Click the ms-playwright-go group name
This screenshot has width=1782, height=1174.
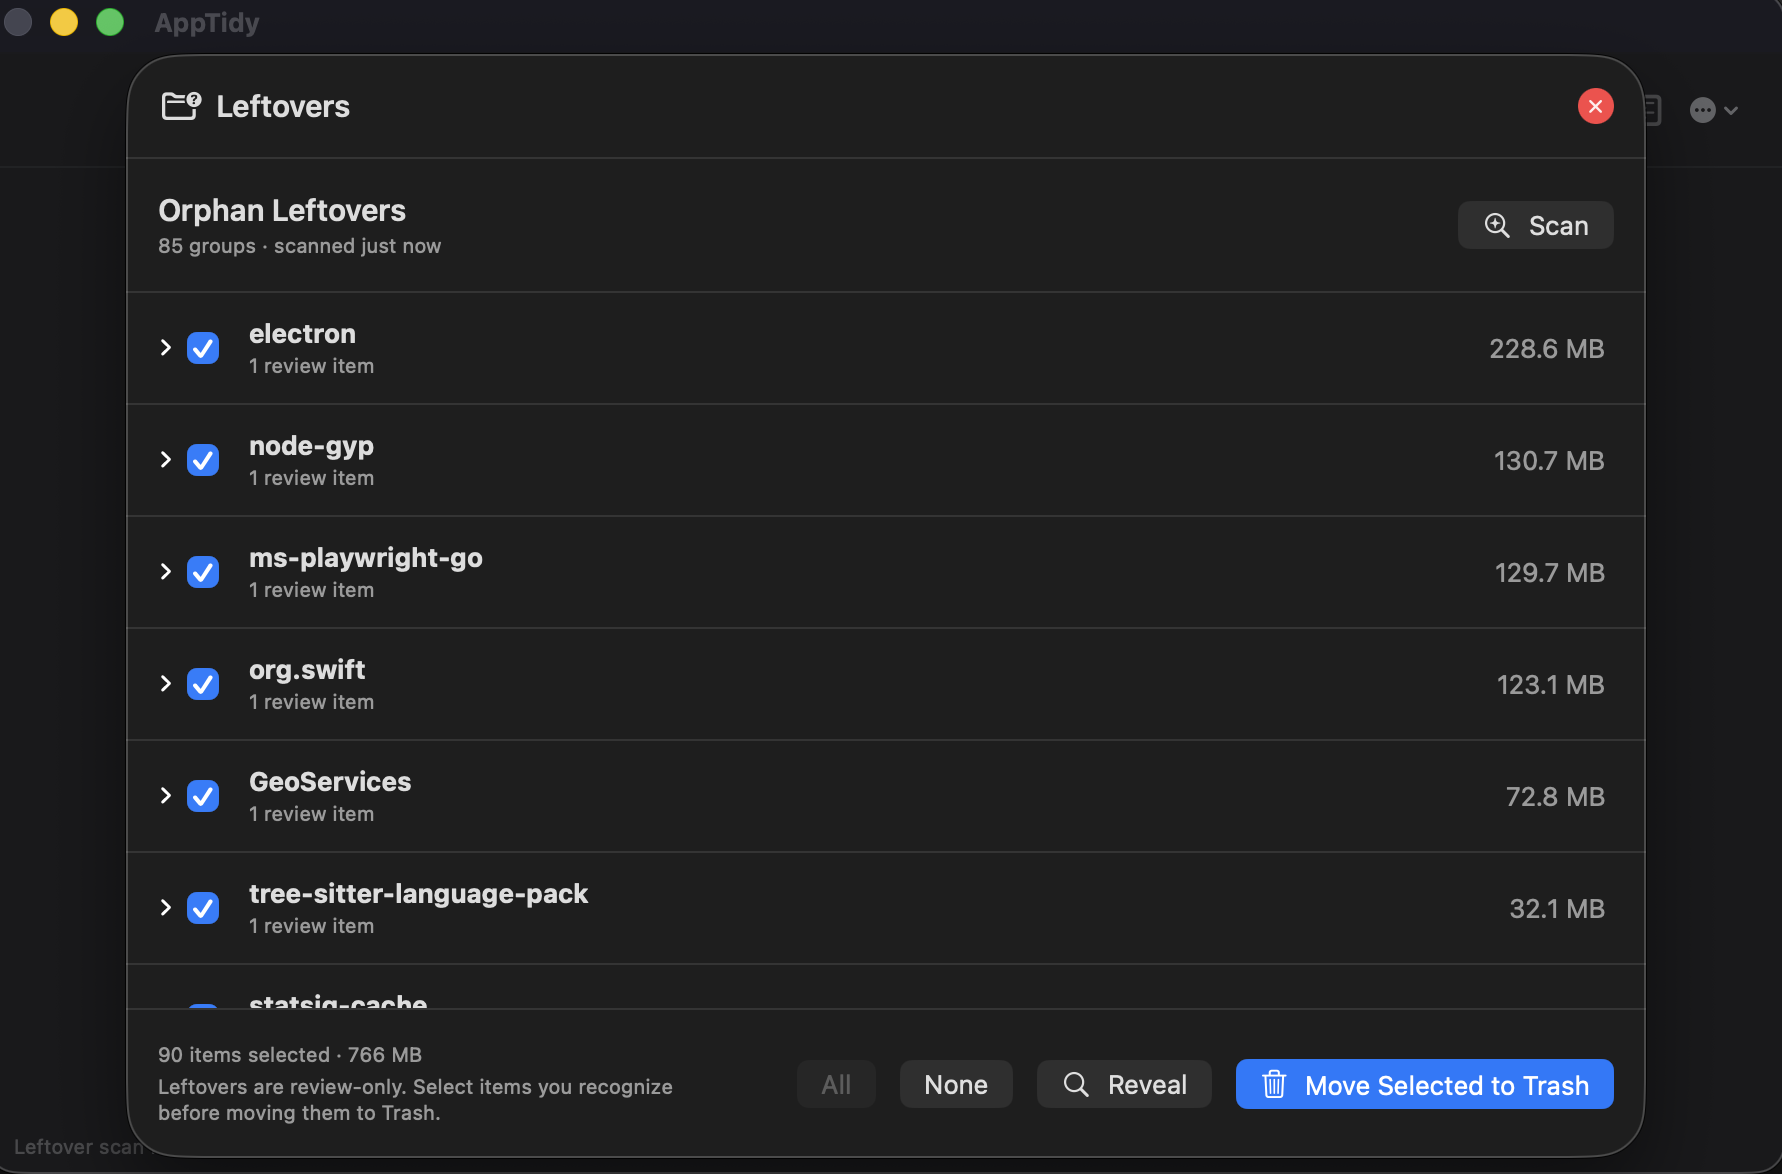366,559
